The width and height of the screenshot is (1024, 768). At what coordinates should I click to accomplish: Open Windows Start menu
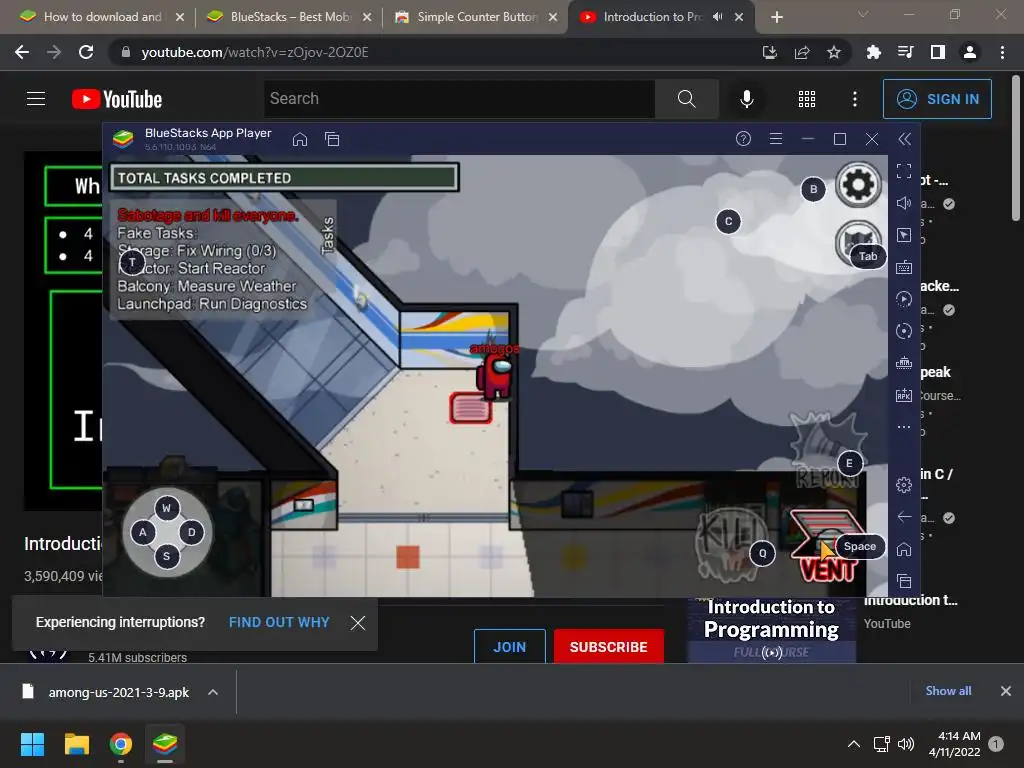tap(32, 744)
